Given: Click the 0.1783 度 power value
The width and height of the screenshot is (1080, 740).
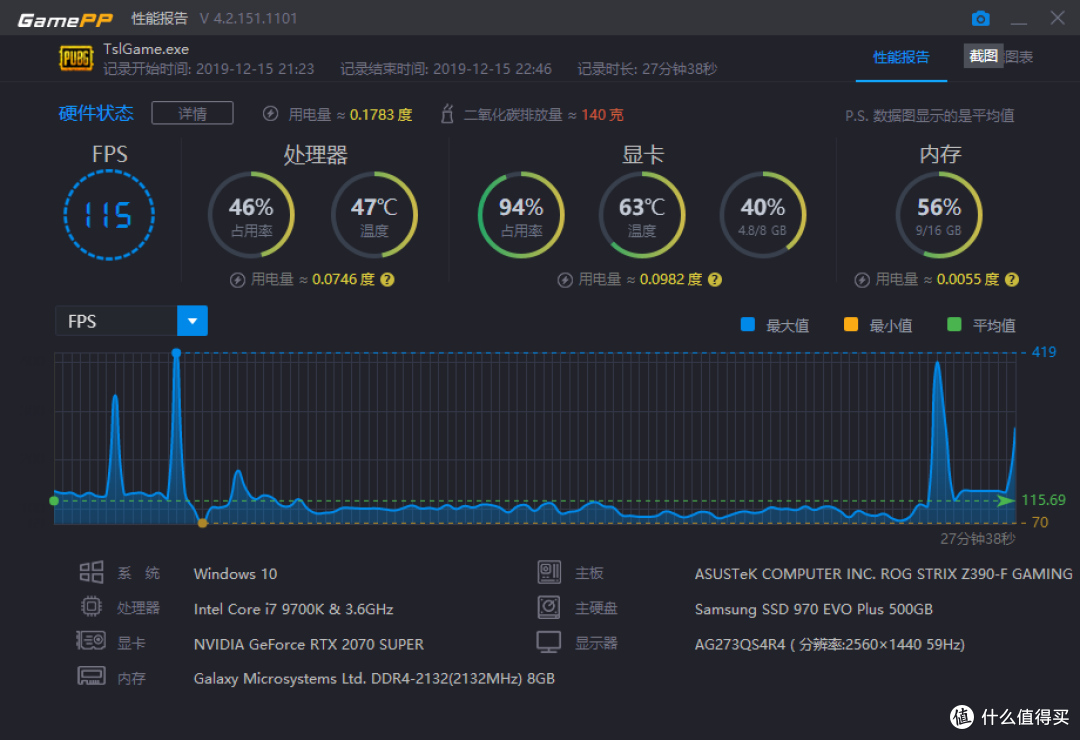Looking at the screenshot, I should pos(381,114).
